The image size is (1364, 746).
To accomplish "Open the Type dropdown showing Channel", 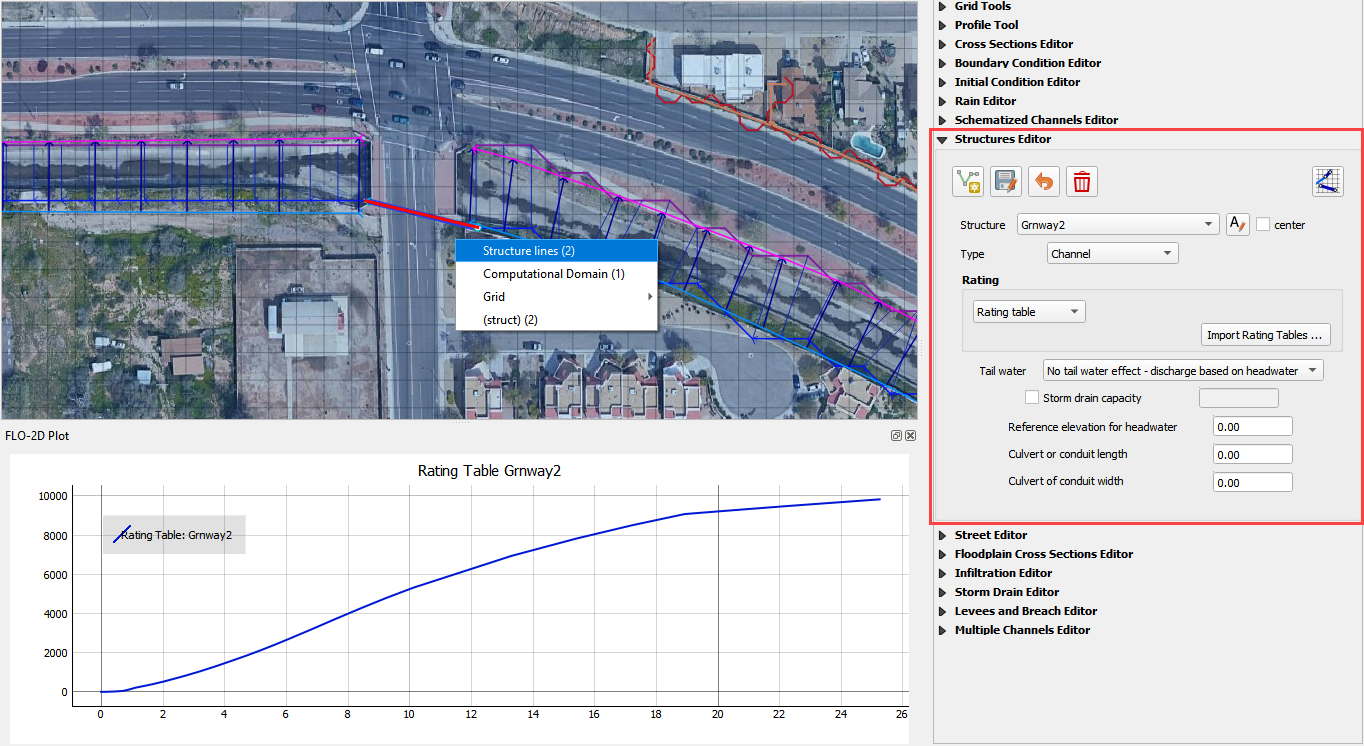I will pos(1112,254).
